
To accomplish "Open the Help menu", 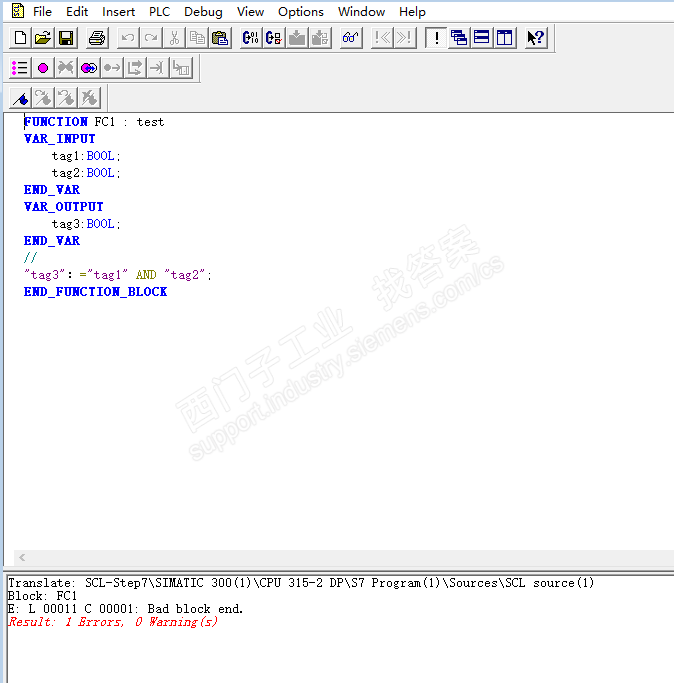I will (412, 12).
